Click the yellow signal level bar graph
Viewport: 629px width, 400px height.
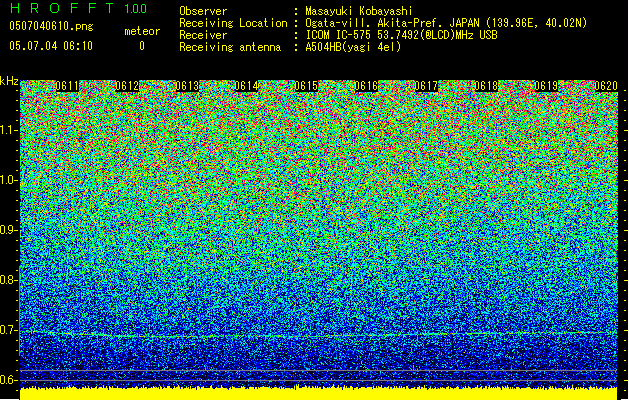pos(319,394)
